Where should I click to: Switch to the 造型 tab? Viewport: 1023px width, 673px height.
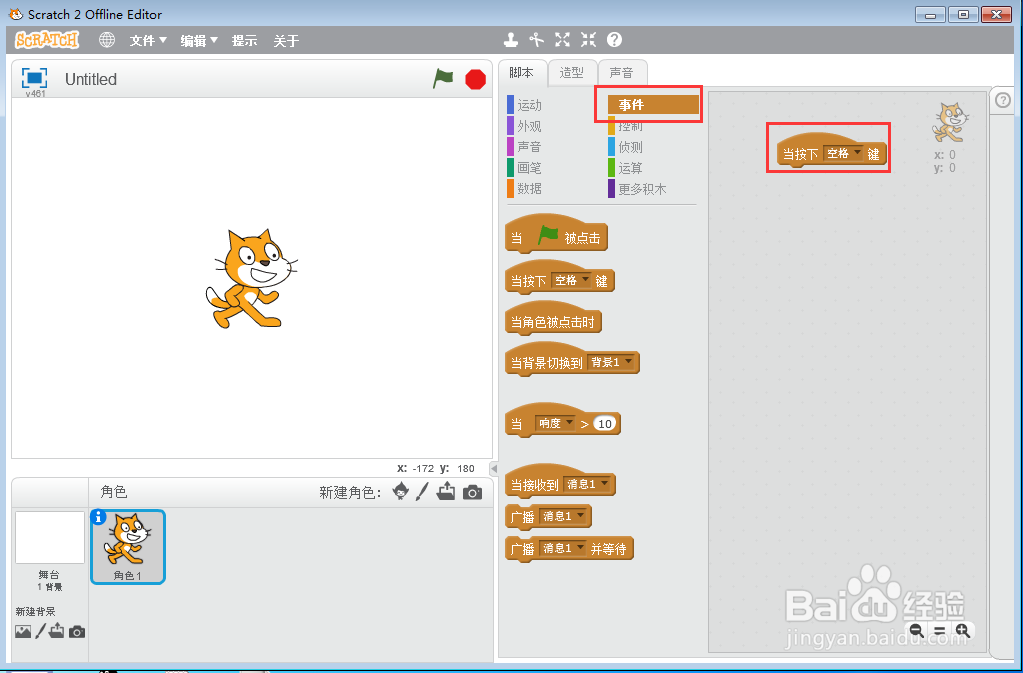[571, 72]
